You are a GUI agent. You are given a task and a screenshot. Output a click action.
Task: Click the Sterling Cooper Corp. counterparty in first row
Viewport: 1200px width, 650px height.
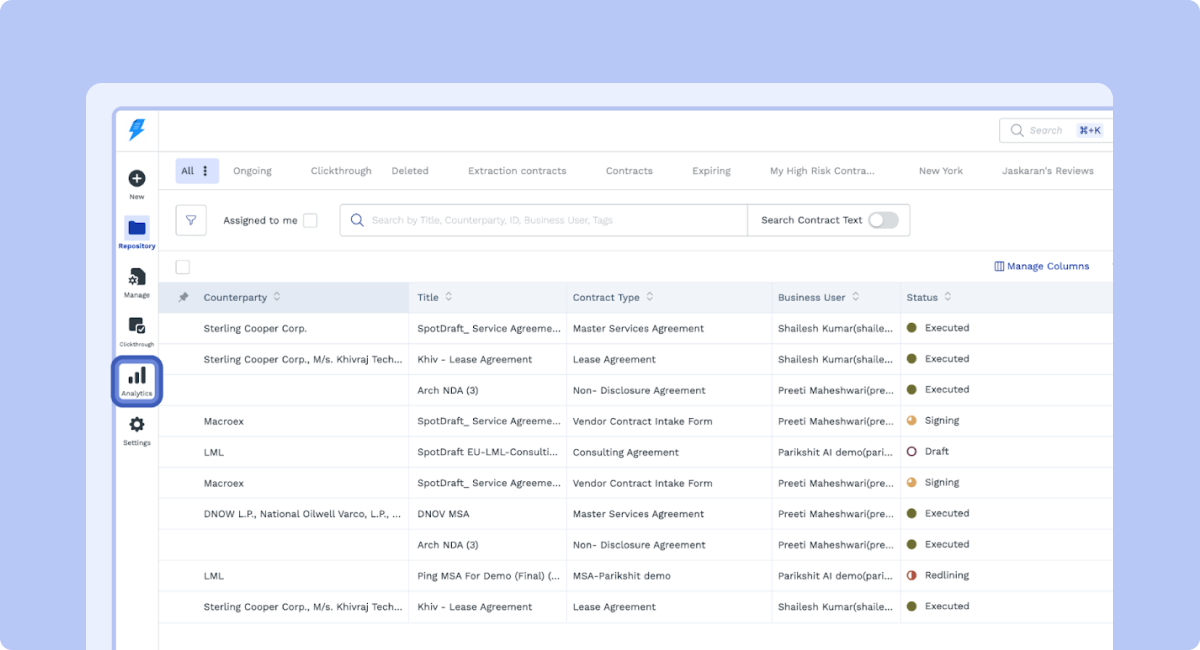[x=255, y=328]
